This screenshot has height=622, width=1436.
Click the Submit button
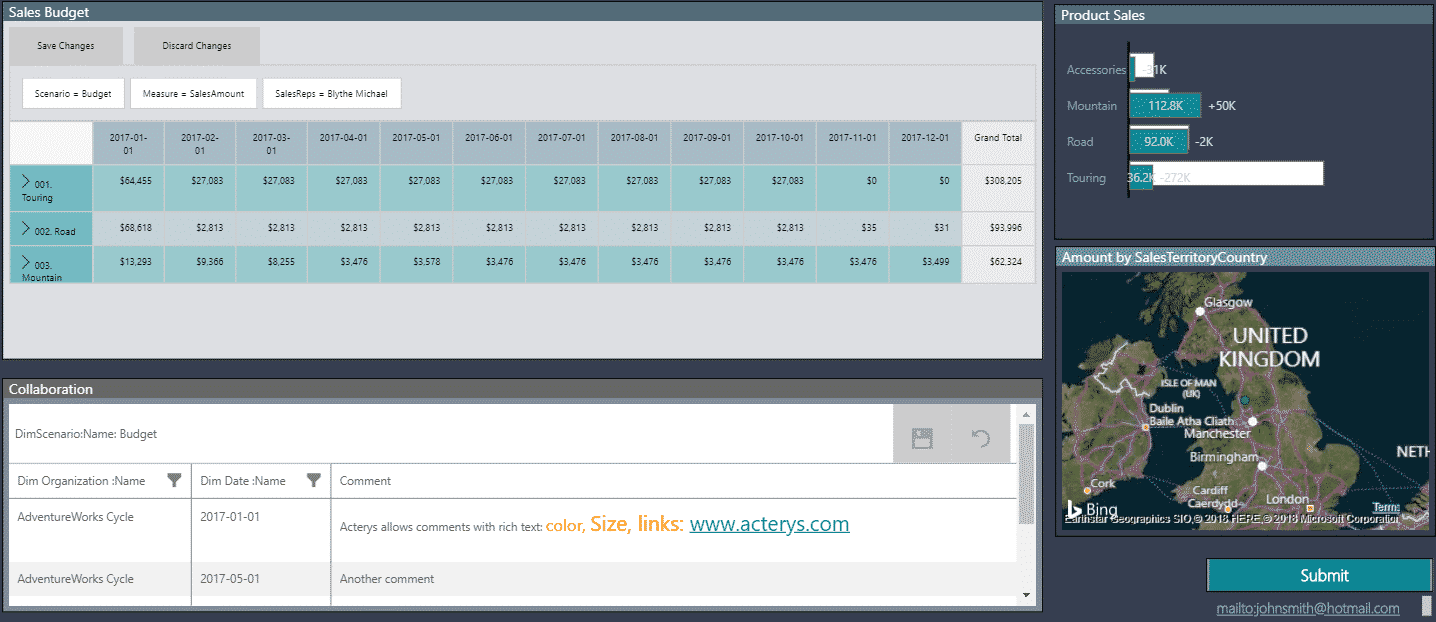(1324, 576)
